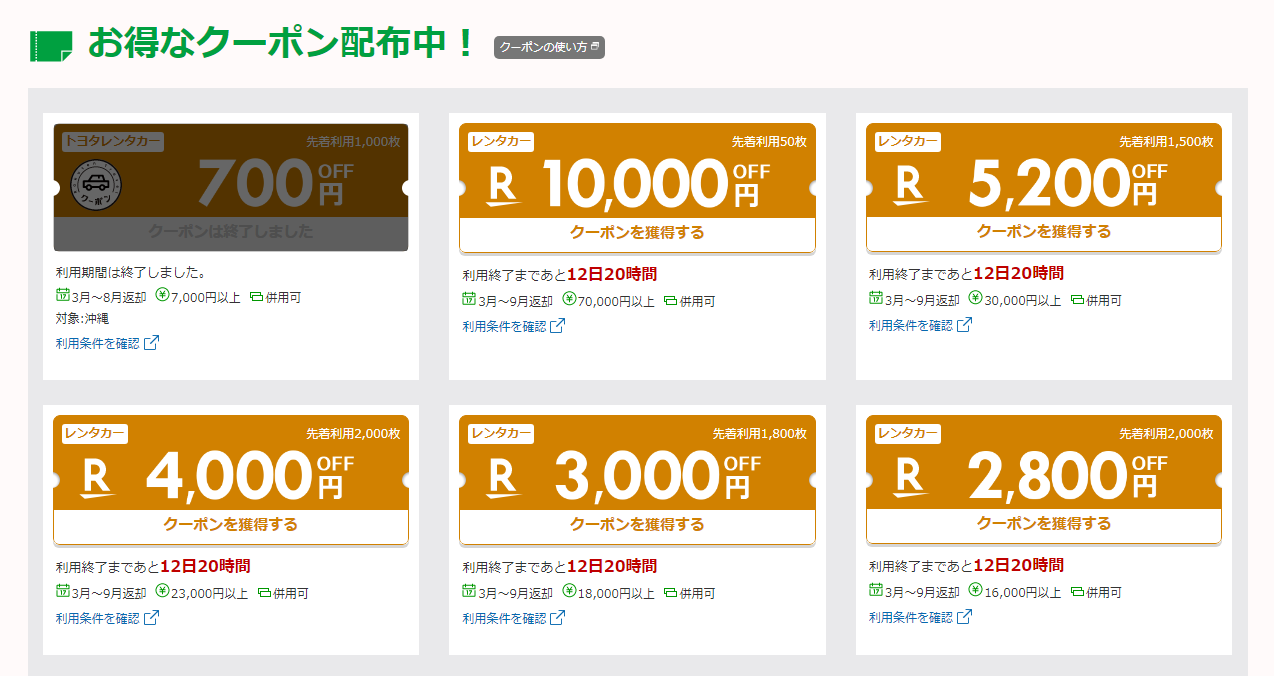Check usage conditions for the 10,000円 coupon
This screenshot has height=676, width=1274.
point(513,325)
